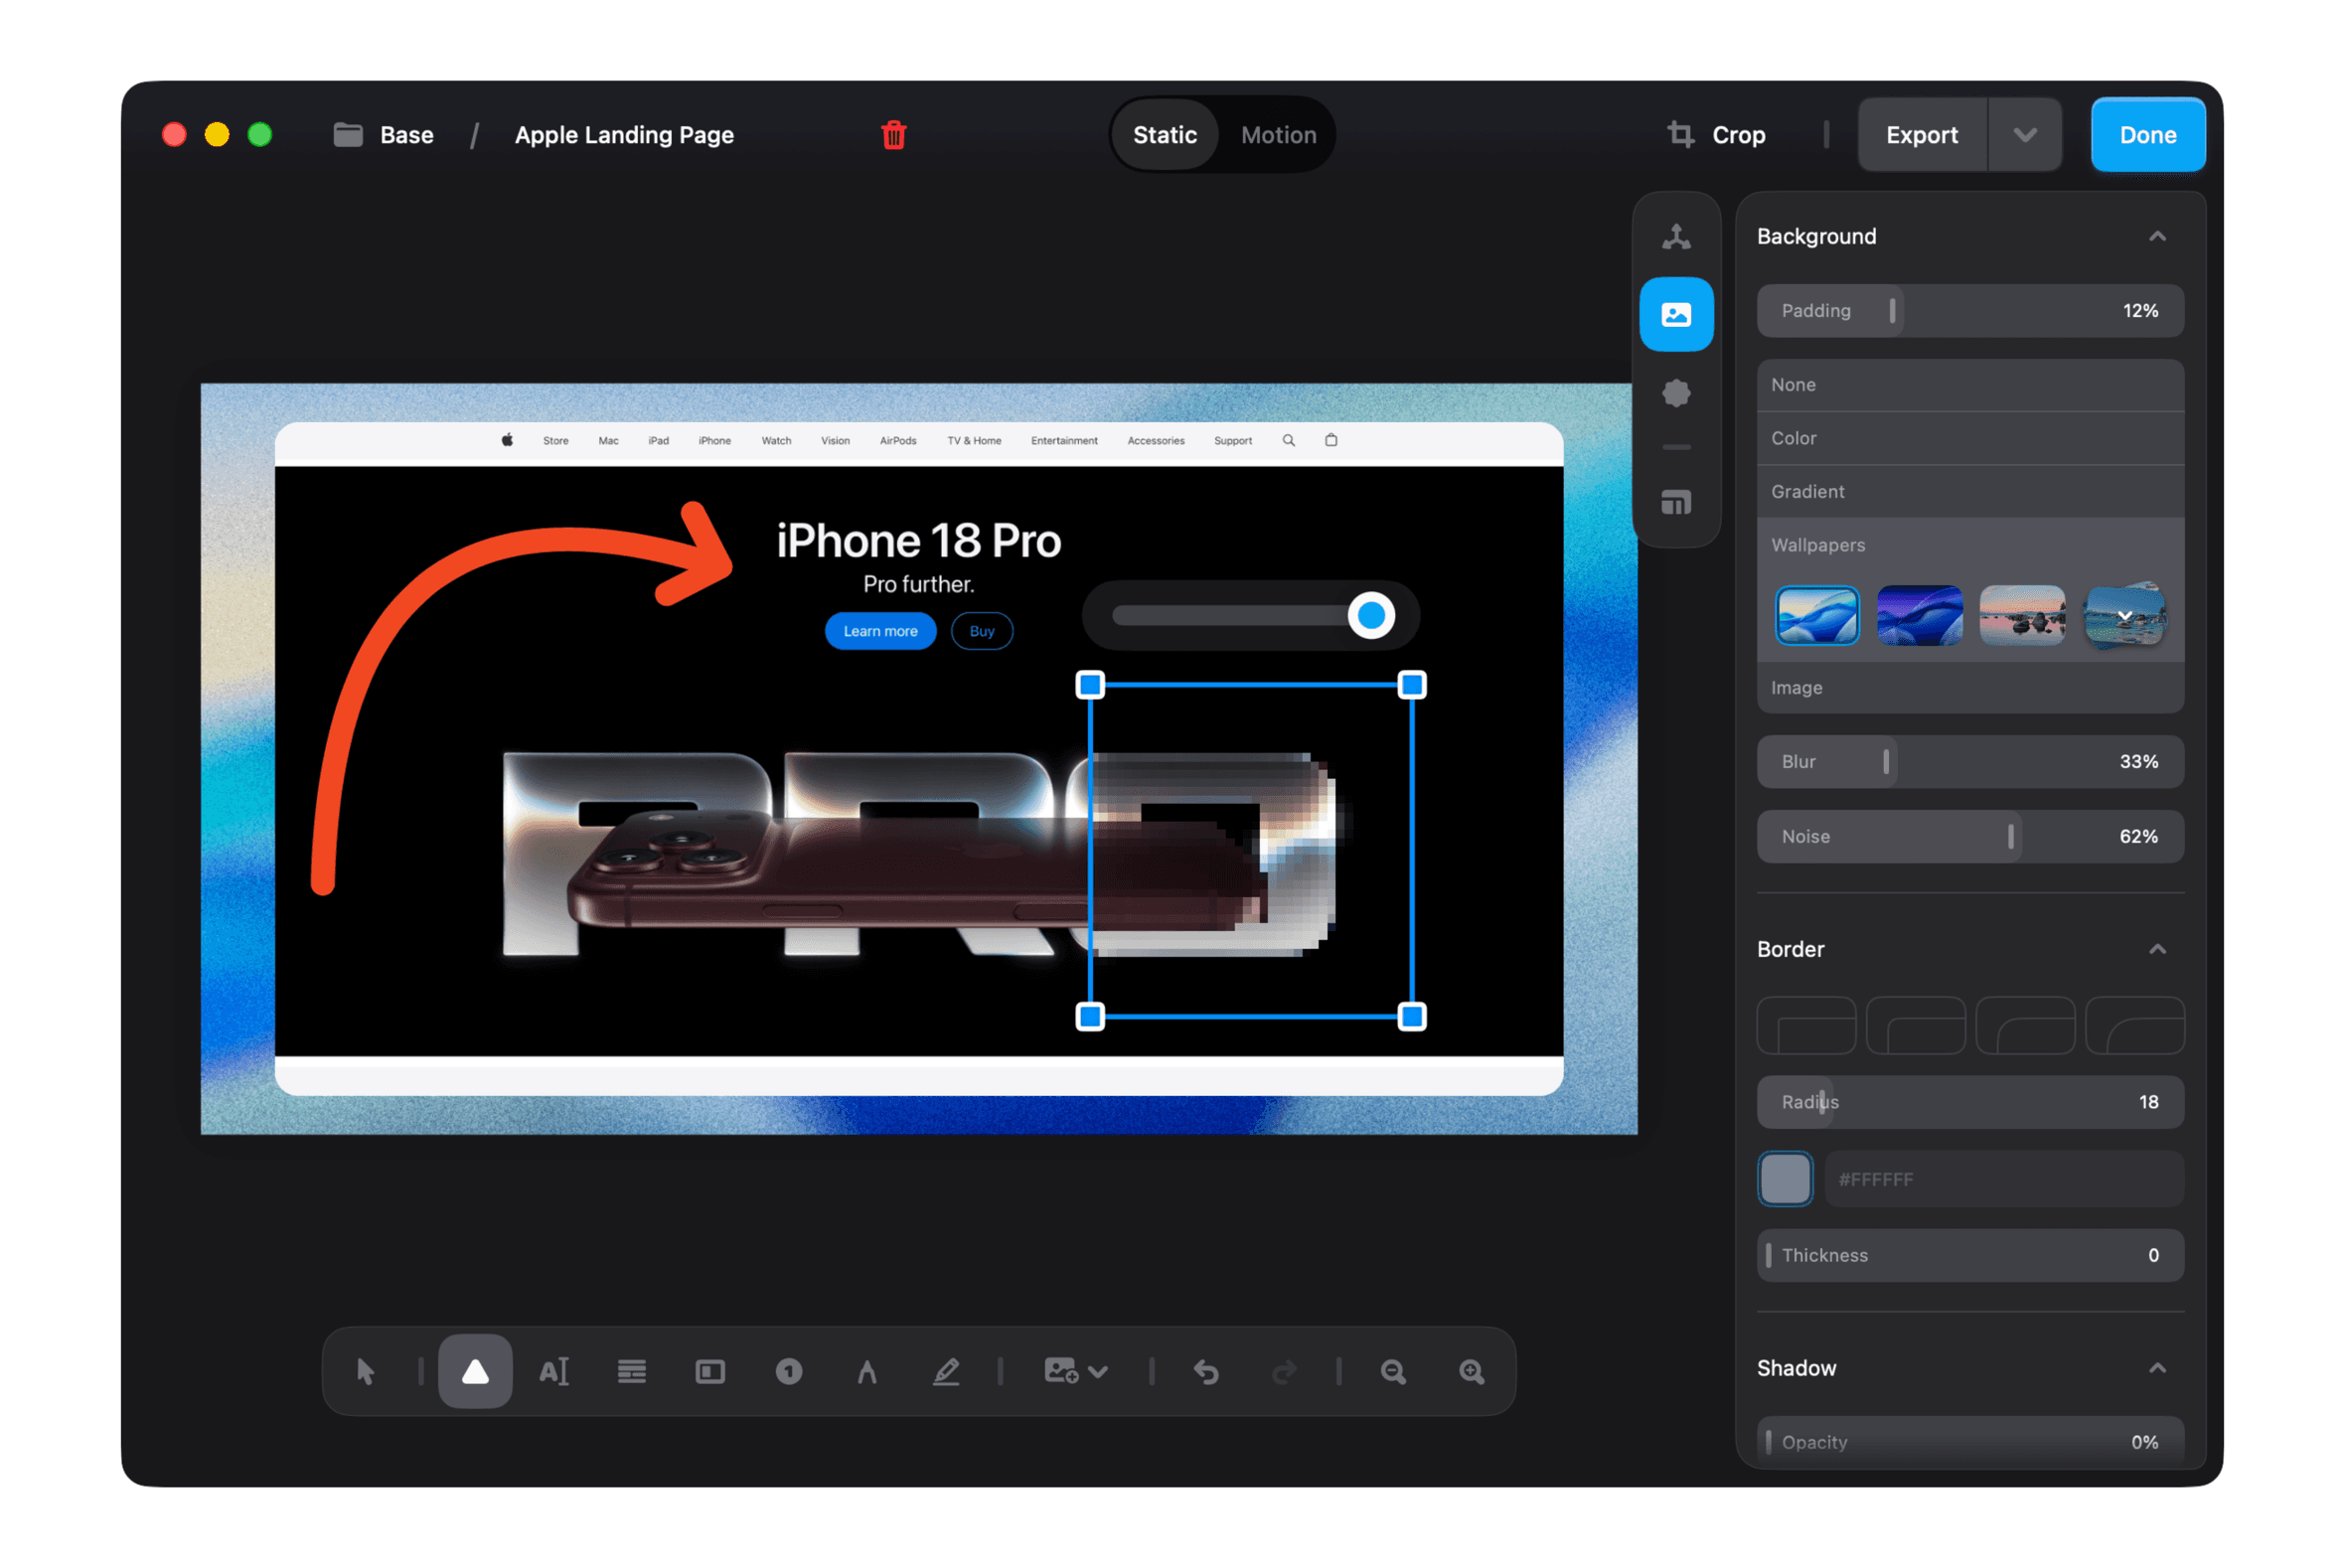Undo the last action
The image size is (2345, 1568).
click(x=1206, y=1372)
